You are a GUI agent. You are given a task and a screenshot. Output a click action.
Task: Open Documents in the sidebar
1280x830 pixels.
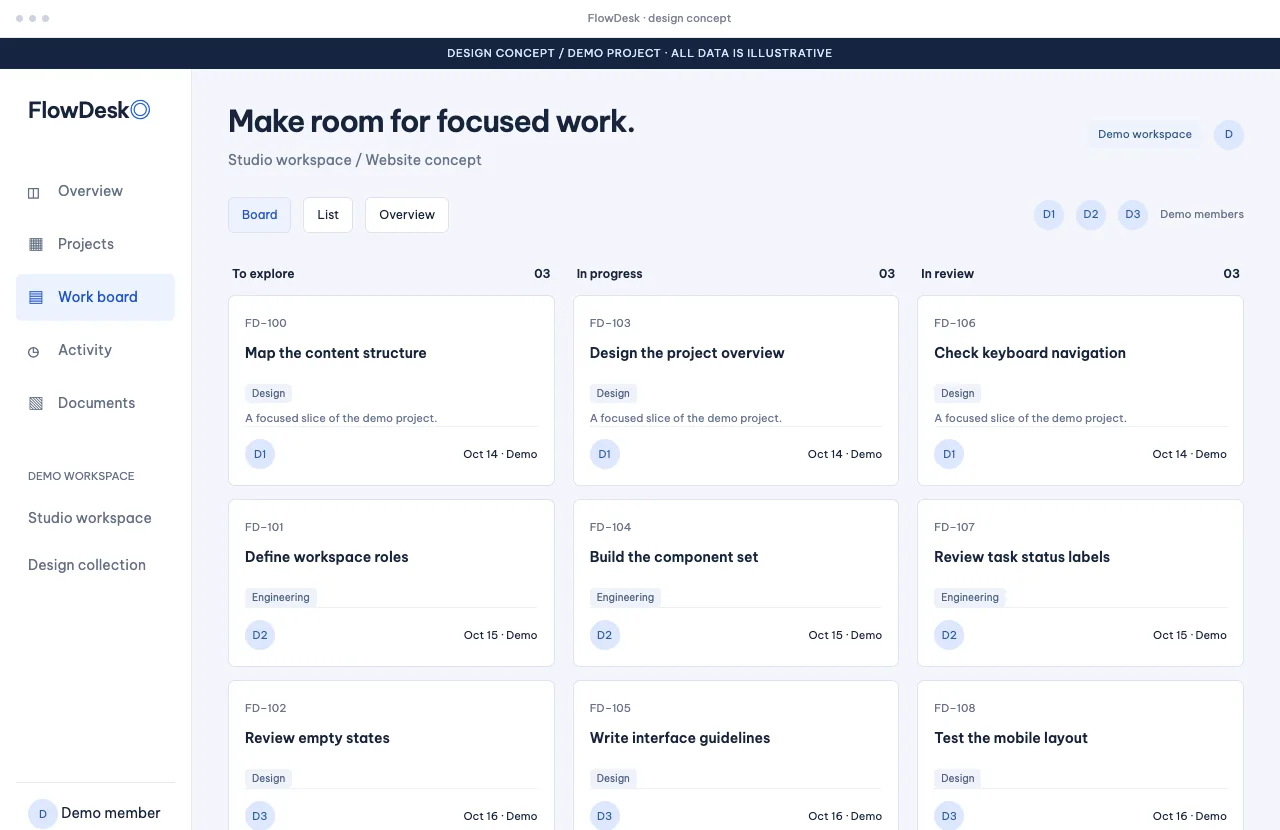(95, 403)
